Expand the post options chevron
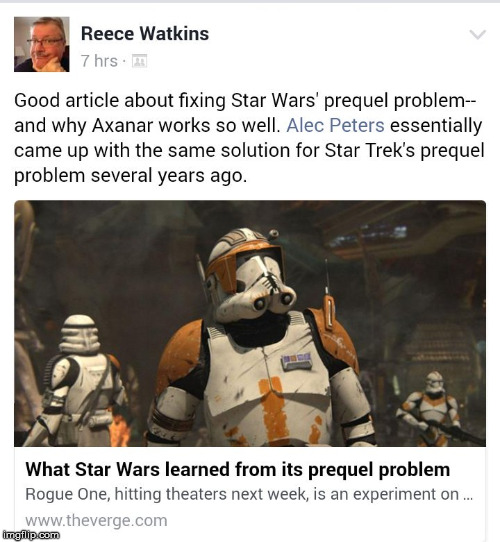500x542 pixels. (x=478, y=35)
